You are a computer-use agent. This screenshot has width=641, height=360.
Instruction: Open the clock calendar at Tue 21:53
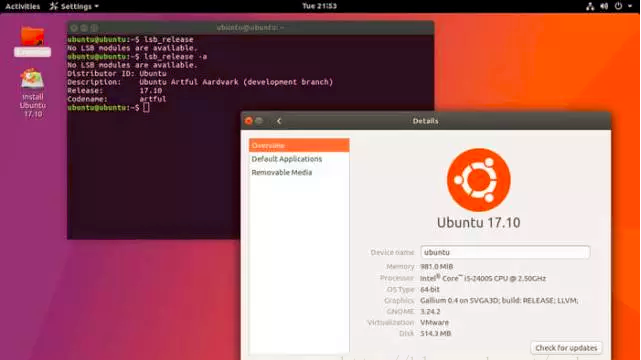click(x=319, y=6)
